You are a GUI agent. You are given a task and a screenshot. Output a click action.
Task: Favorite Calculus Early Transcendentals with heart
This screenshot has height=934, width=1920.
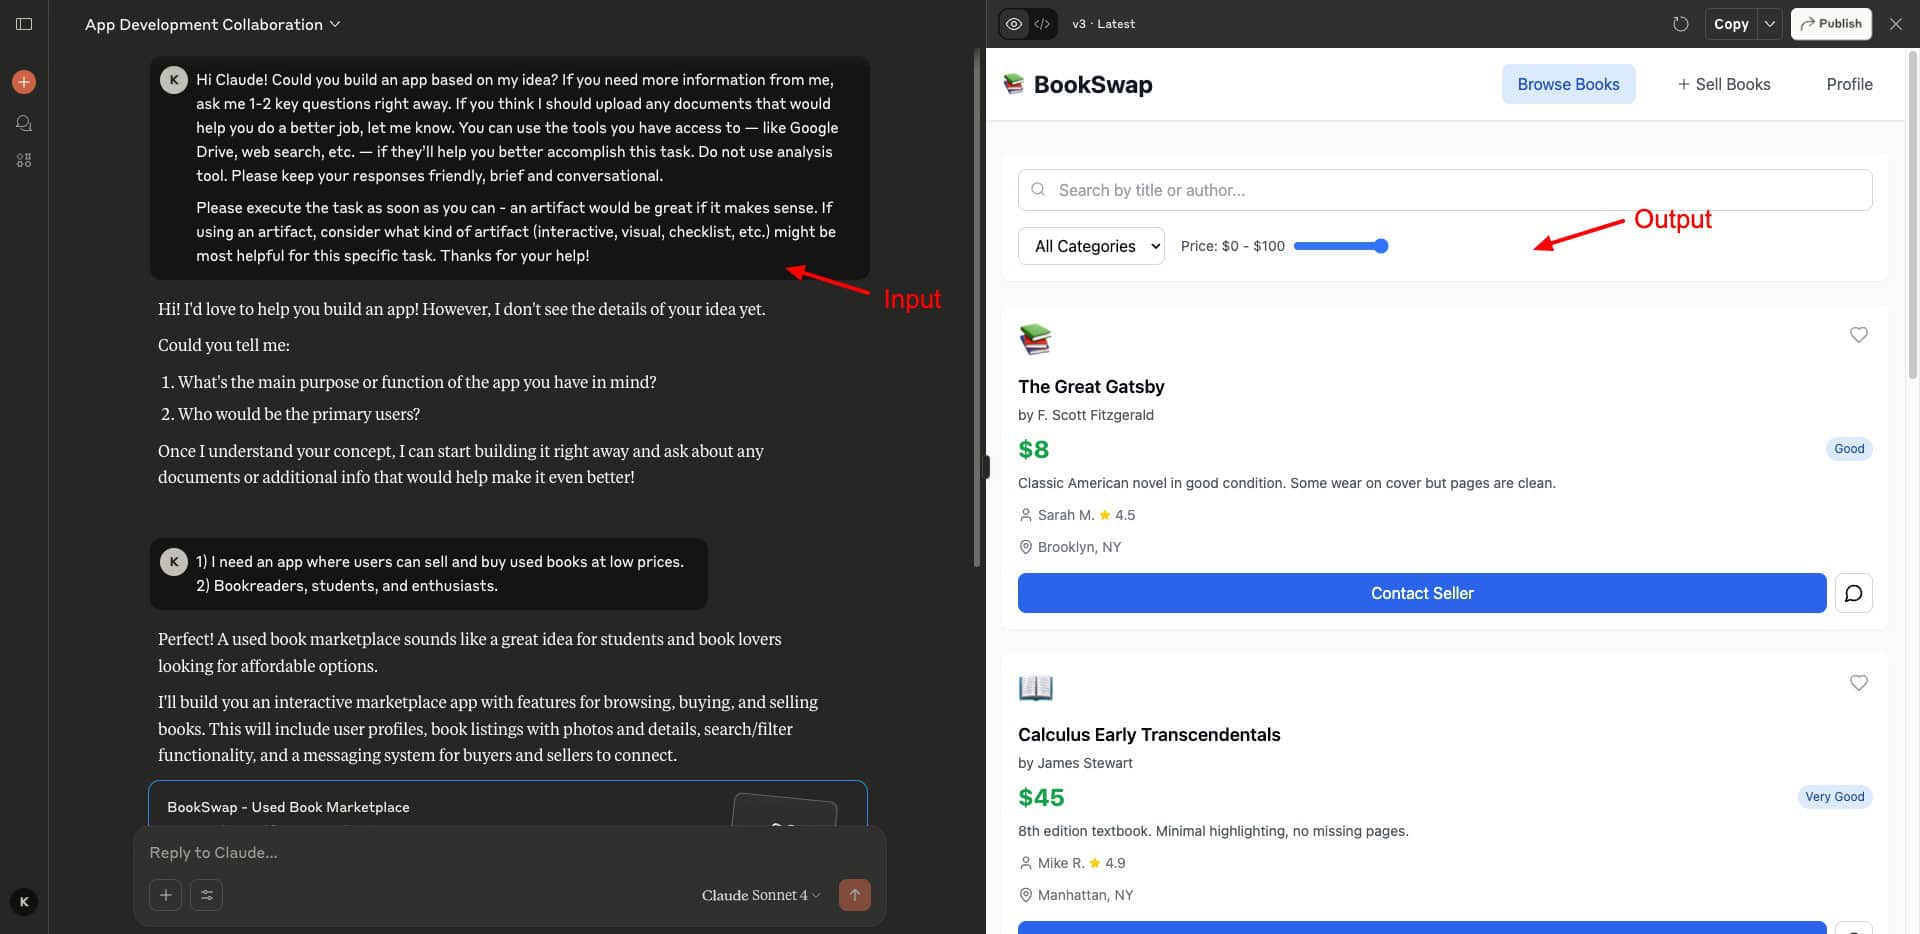(1858, 683)
